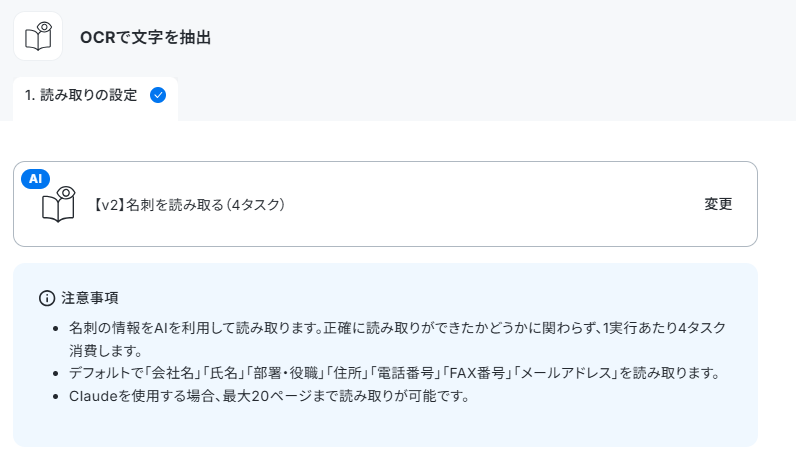
Task: Click the OCRで文字を抽出 title text
Action: (x=146, y=37)
